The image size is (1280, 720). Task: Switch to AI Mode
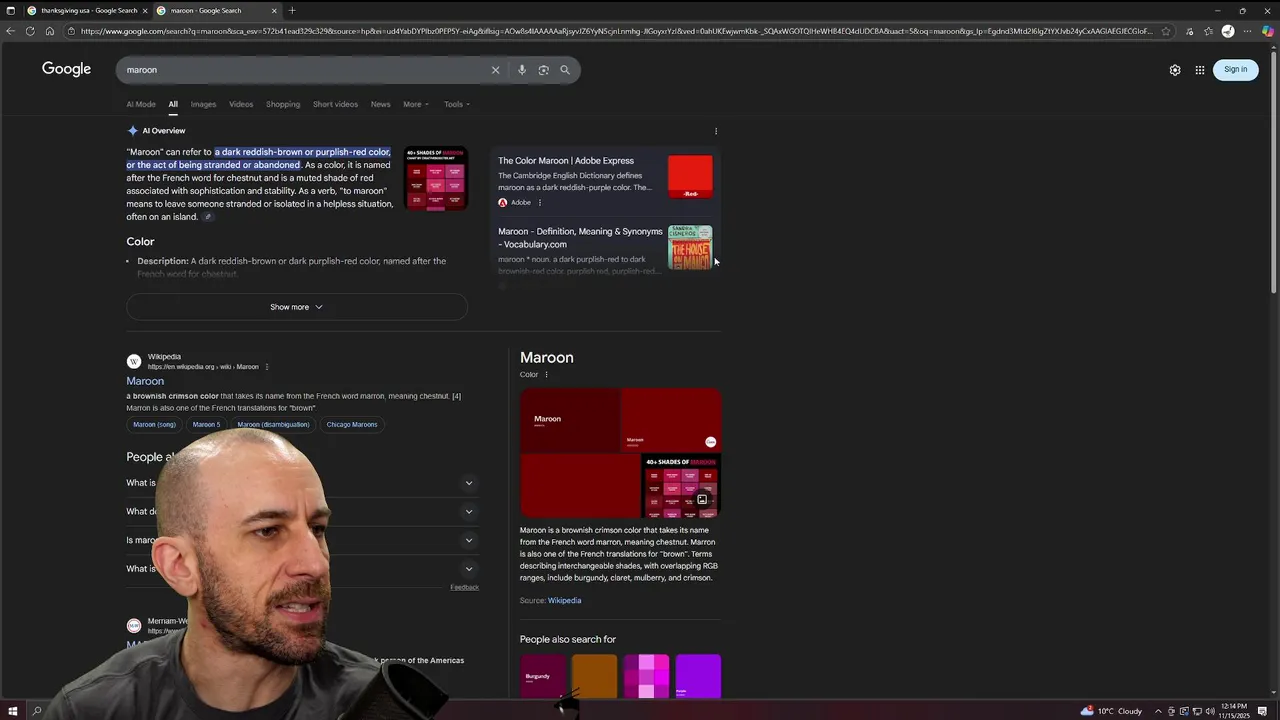pyautogui.click(x=141, y=104)
